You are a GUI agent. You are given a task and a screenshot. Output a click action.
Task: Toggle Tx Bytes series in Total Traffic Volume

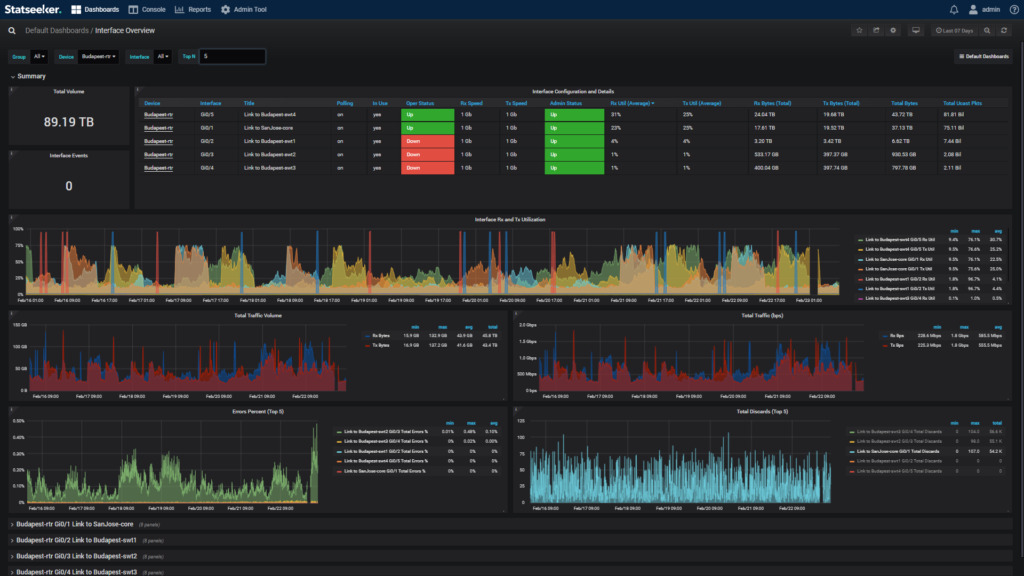[x=381, y=345]
